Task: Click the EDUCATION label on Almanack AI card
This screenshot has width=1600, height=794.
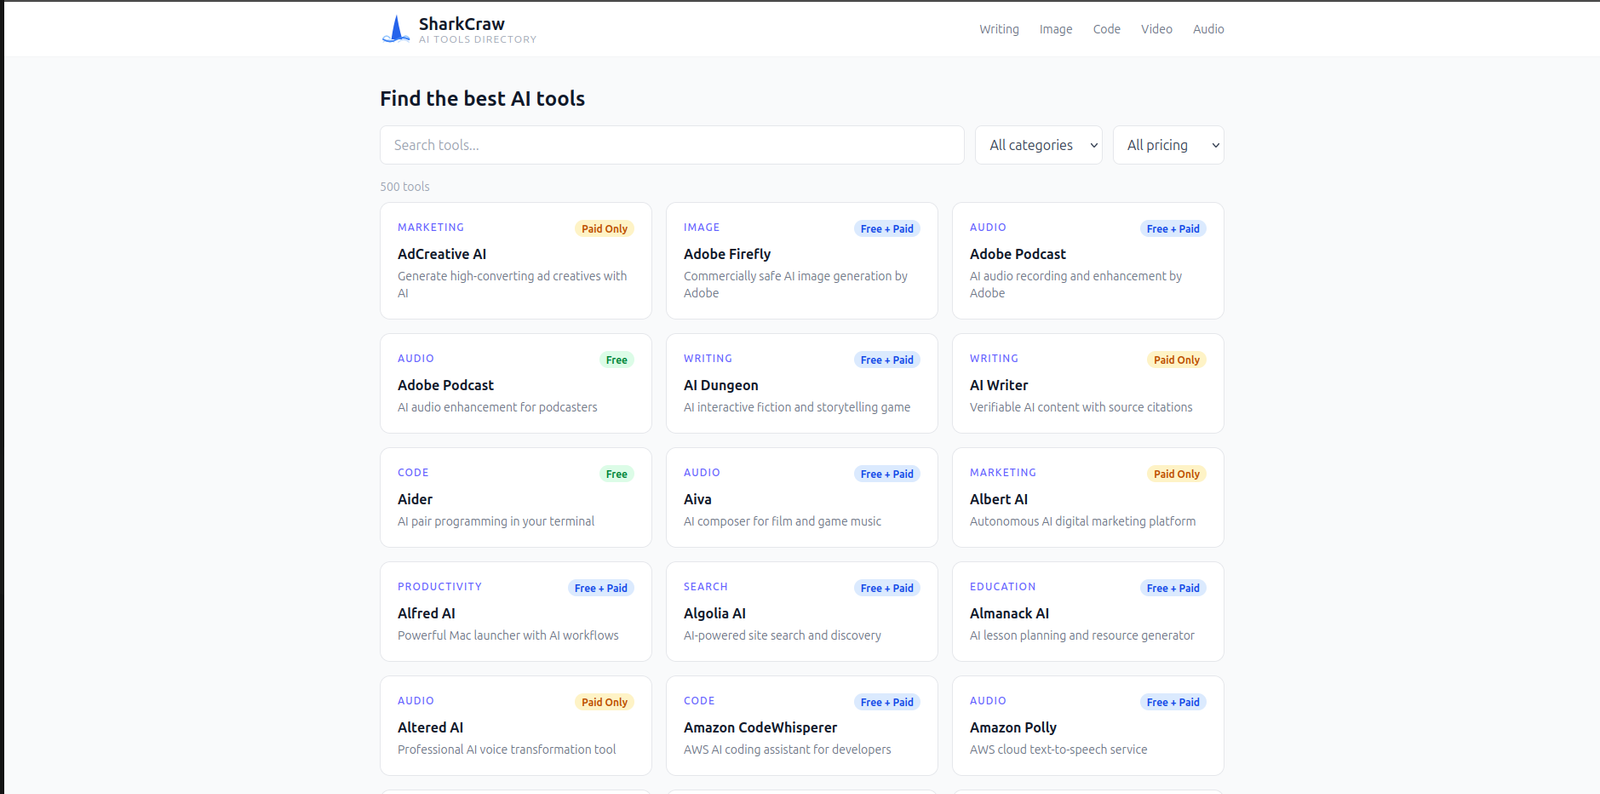Action: (1003, 586)
